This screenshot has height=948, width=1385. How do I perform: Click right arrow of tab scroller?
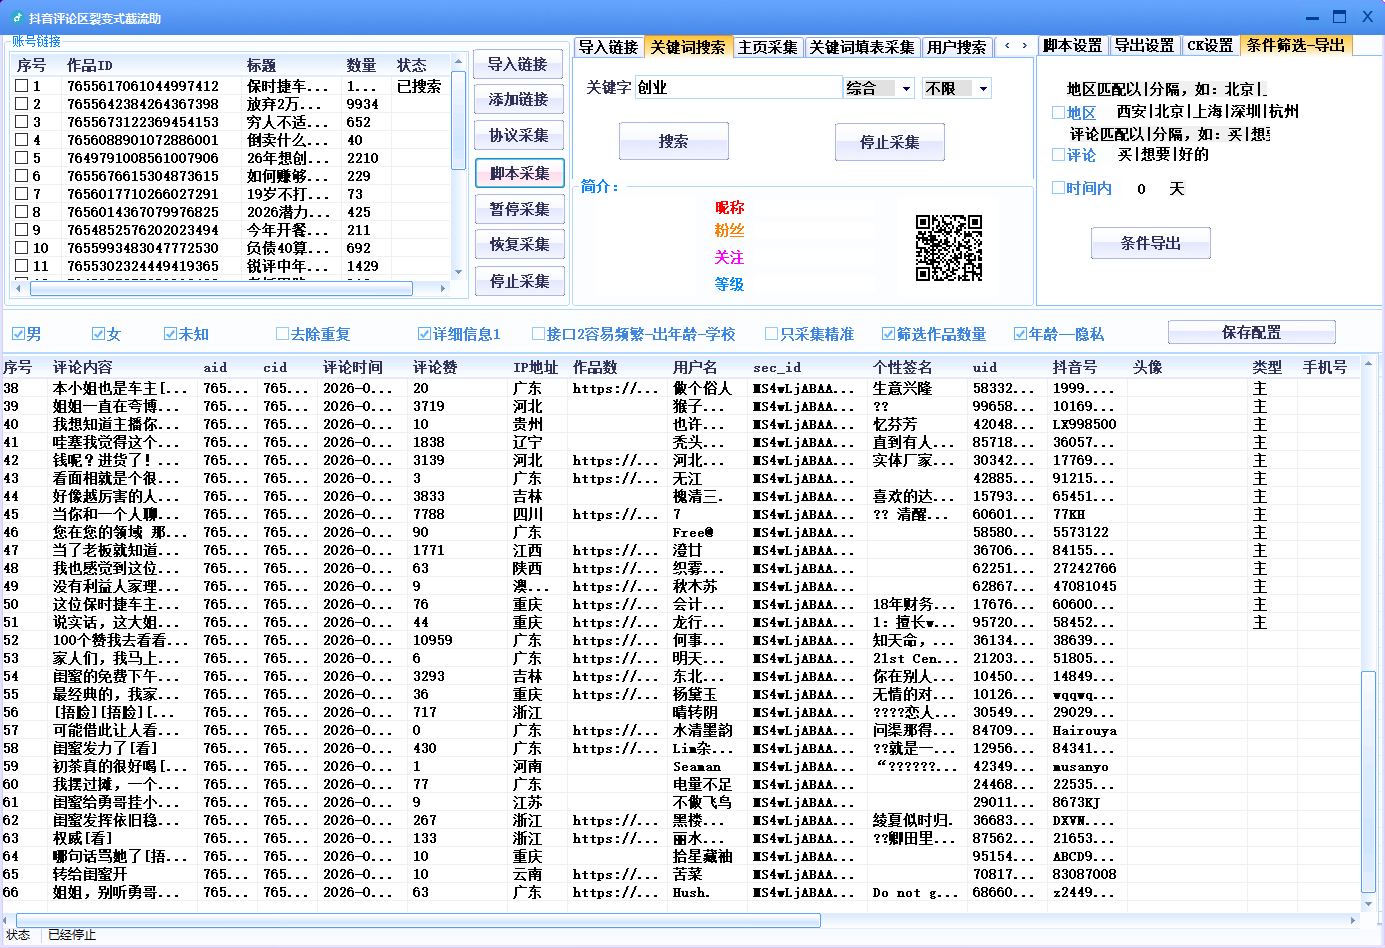(x=1024, y=46)
